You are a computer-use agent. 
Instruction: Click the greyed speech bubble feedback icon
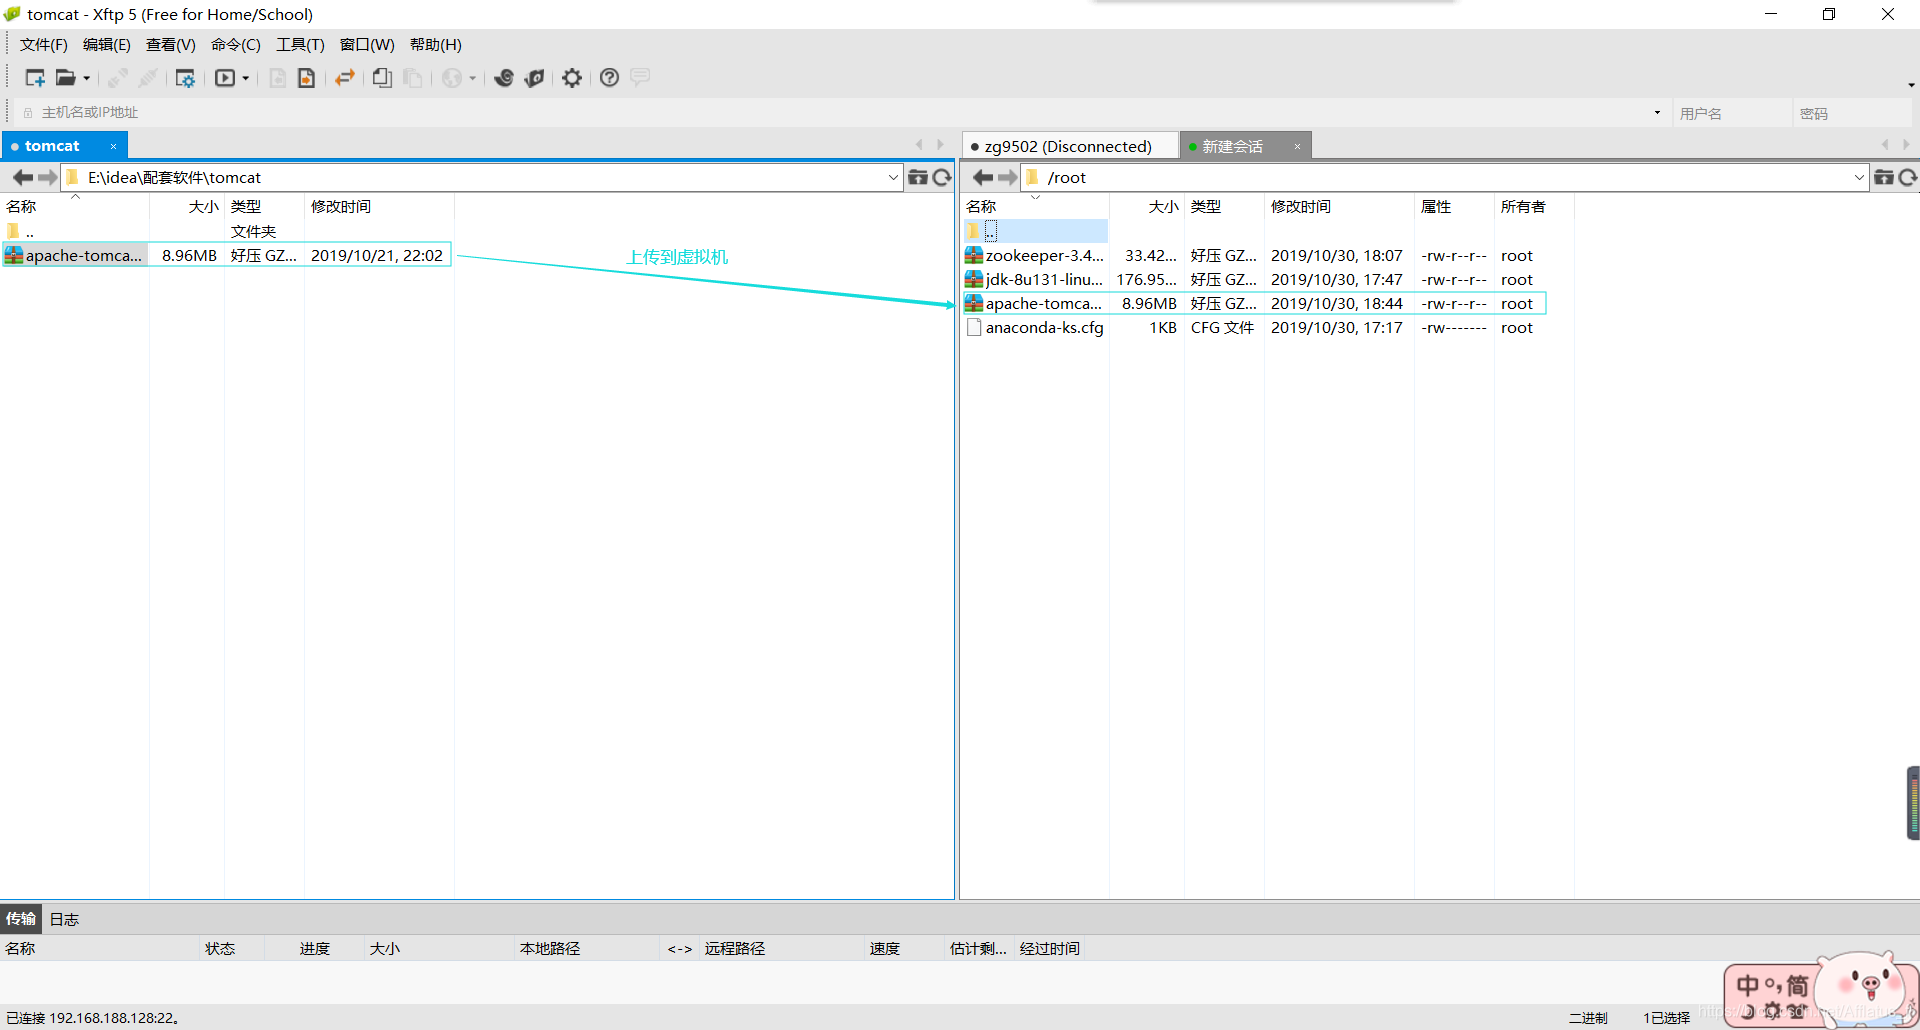coord(640,77)
